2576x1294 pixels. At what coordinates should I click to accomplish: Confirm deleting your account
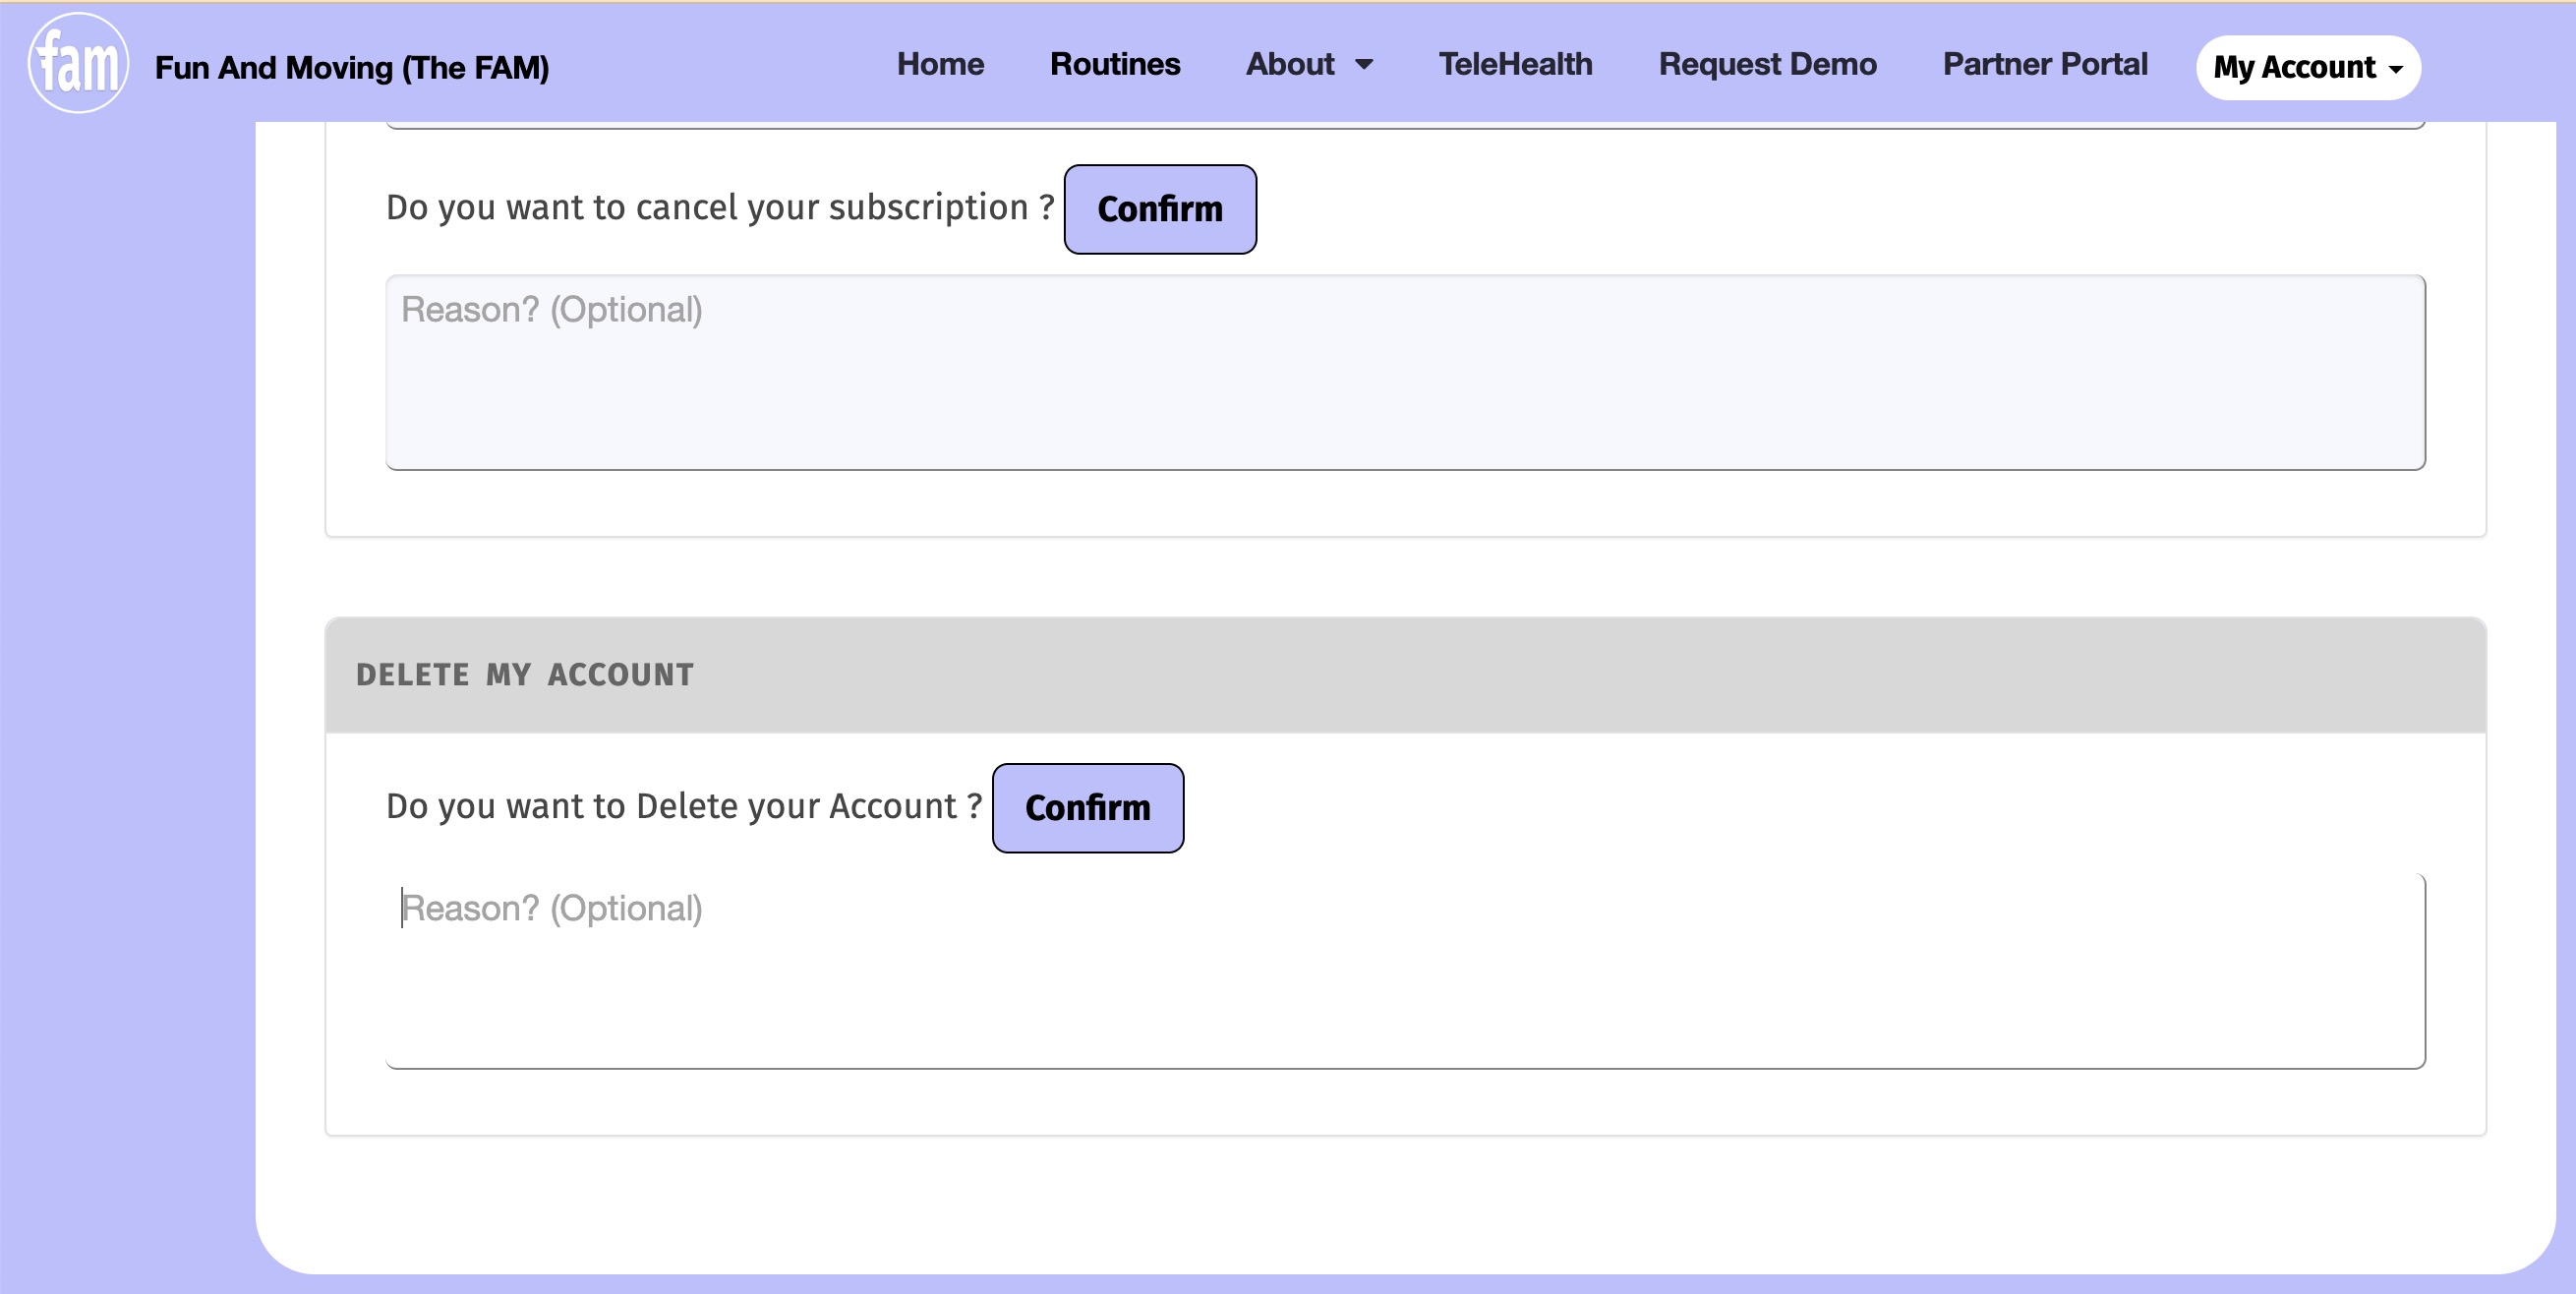tap(1088, 808)
